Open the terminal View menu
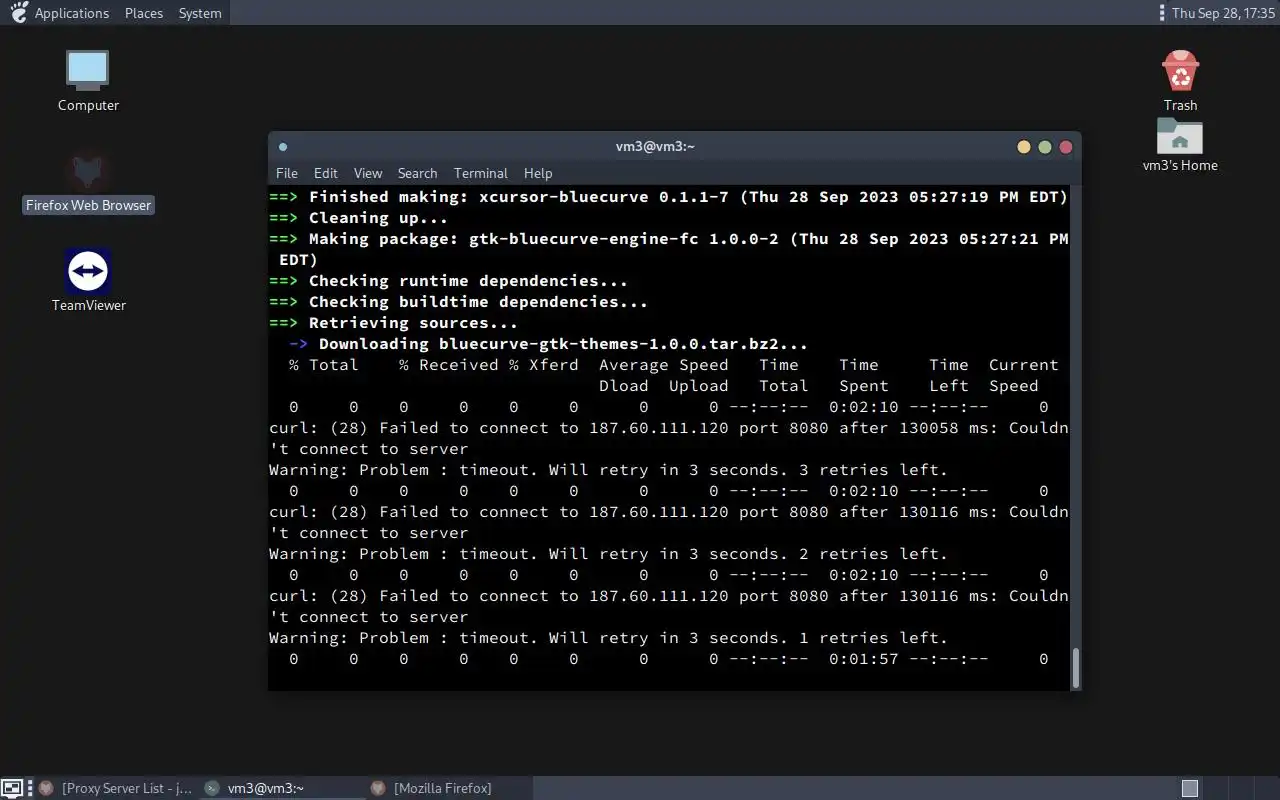This screenshot has height=800, width=1280. (368, 173)
